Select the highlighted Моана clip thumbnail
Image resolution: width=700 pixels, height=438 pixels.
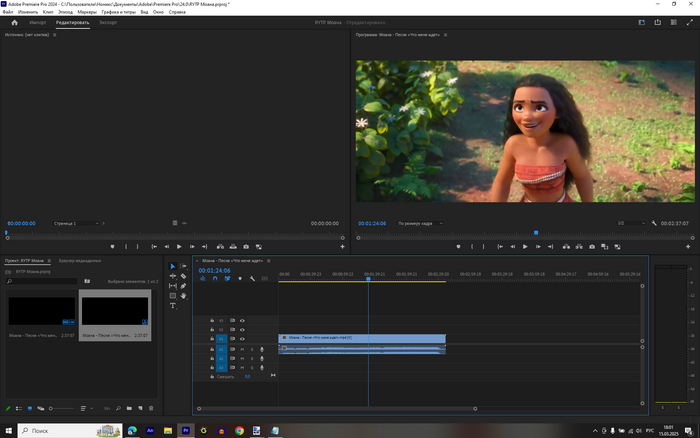click(115, 315)
